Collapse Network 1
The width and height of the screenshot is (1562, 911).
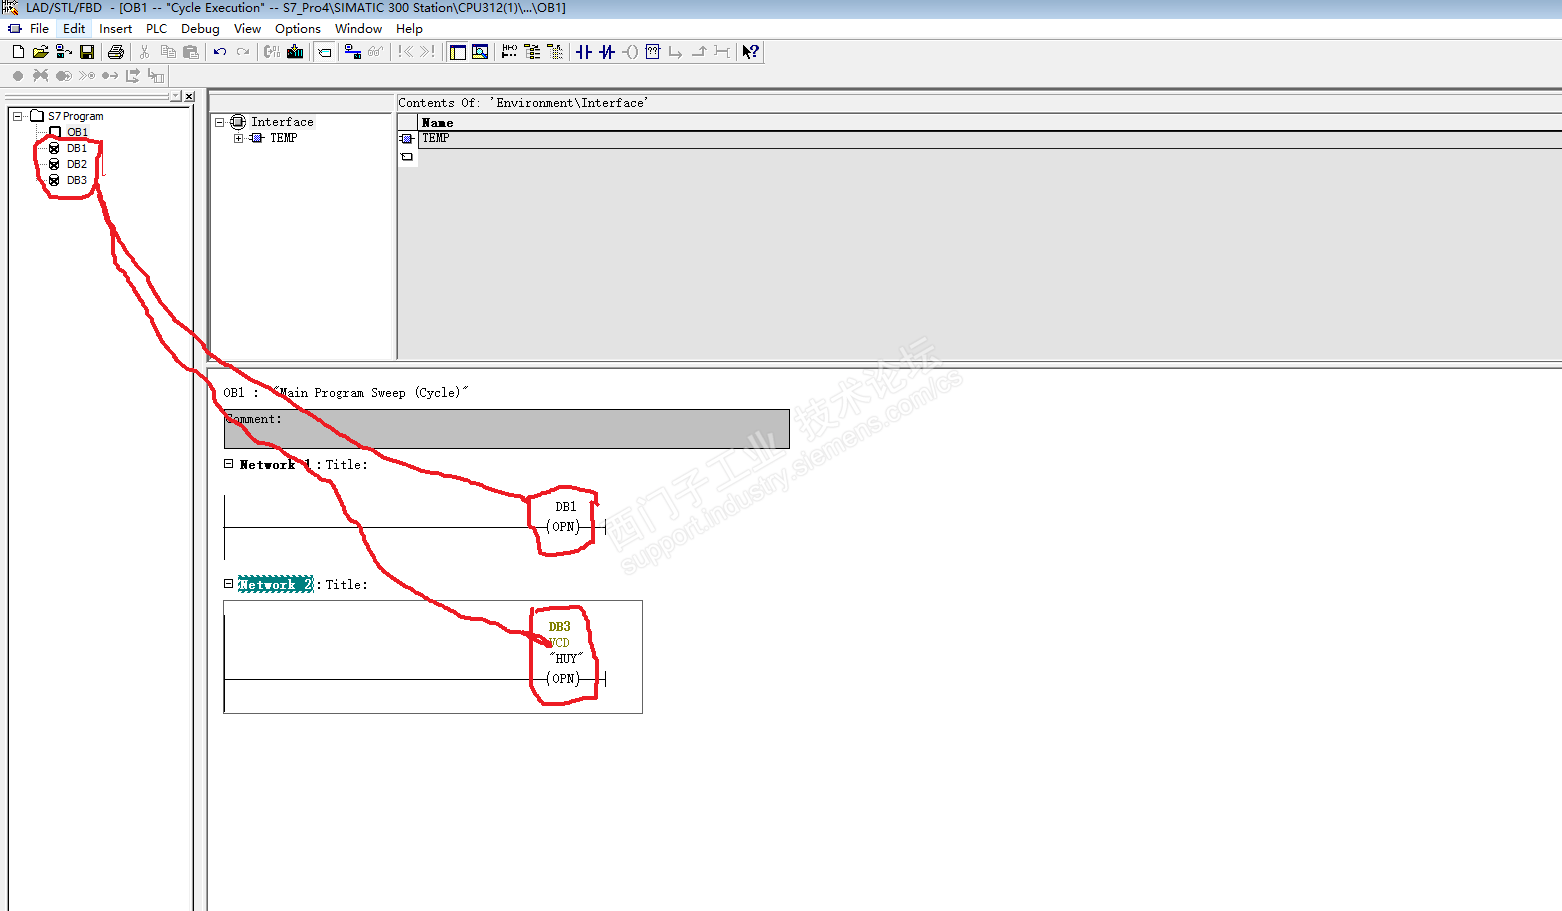[x=228, y=464]
